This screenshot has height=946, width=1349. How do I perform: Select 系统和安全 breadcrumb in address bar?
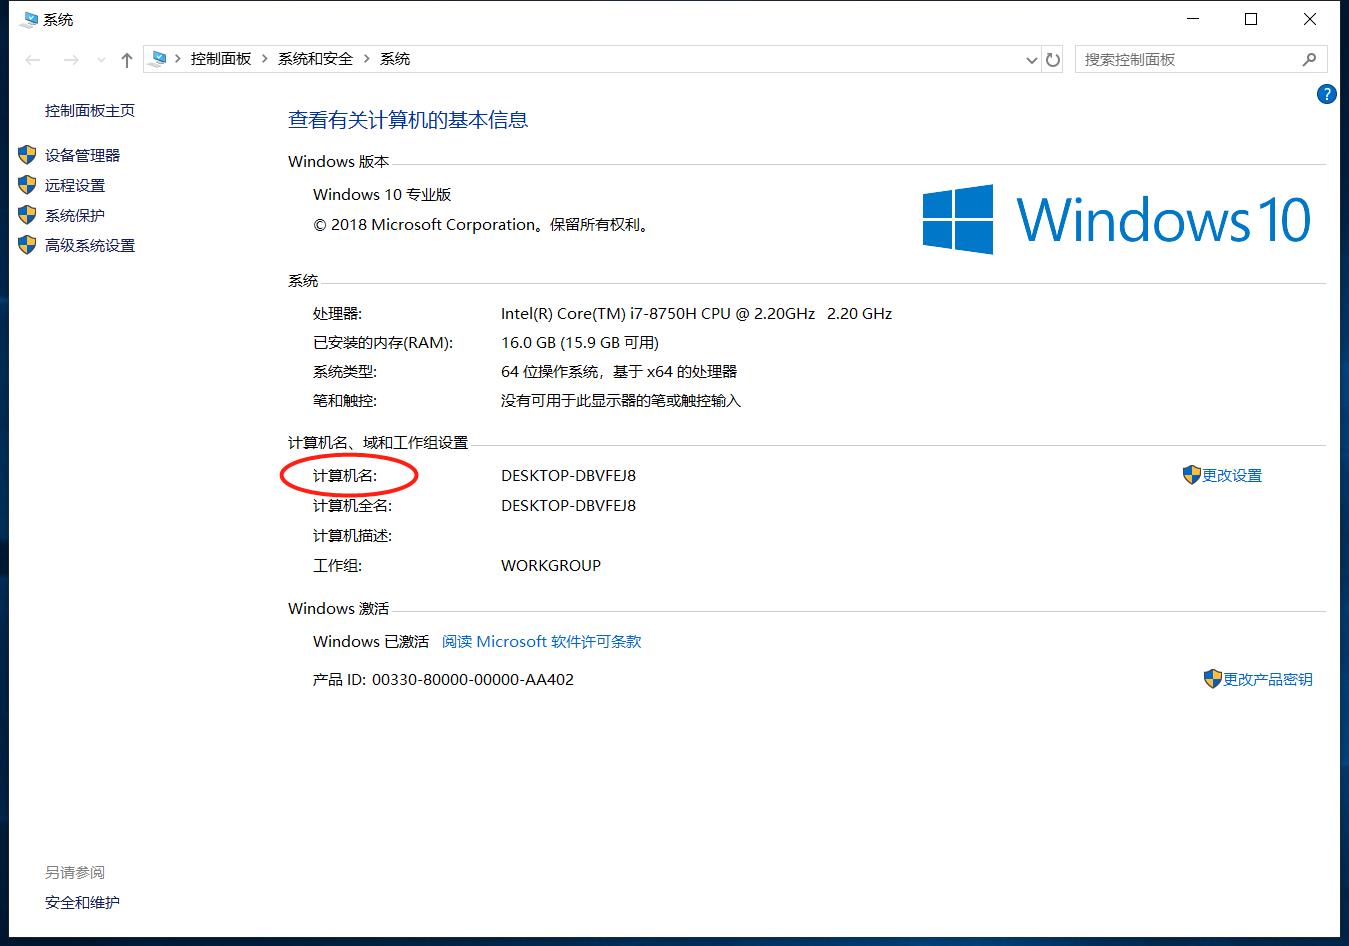pyautogui.click(x=315, y=59)
